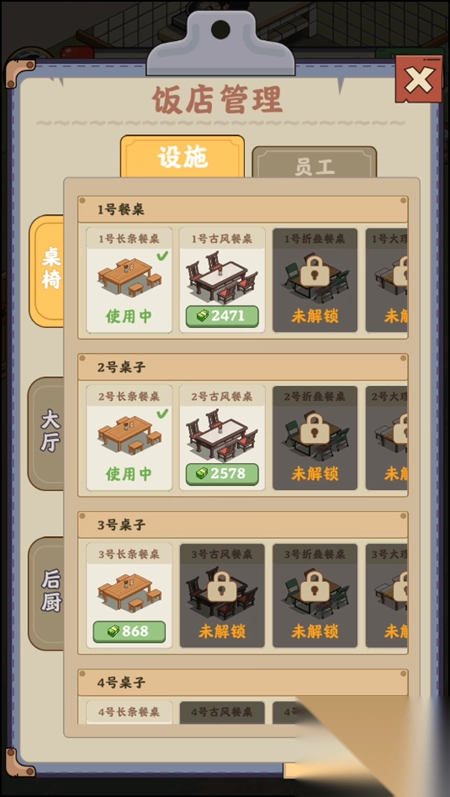Close the 饭店管理 panel with X
450x797 pixels.
click(x=419, y=79)
